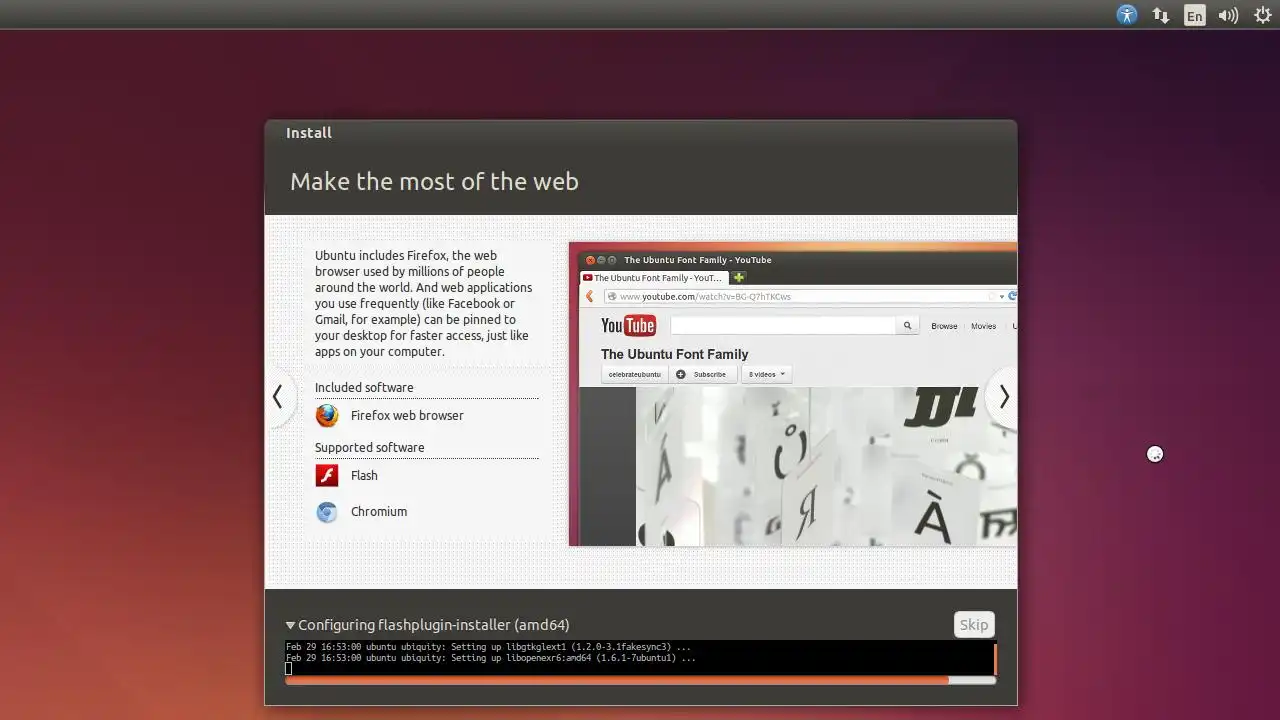Click the red close button of slideshow browser

point(590,260)
